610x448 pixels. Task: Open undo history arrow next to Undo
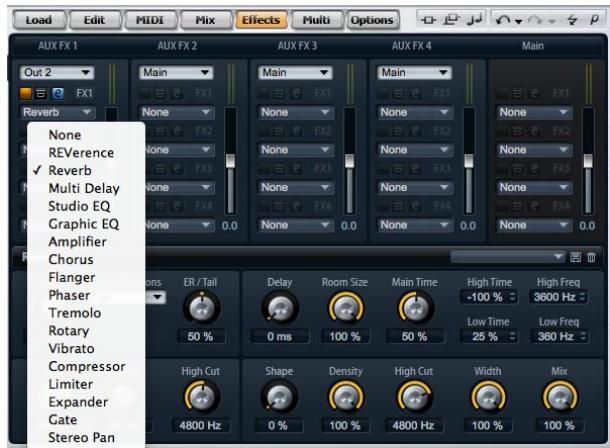[x=519, y=21]
